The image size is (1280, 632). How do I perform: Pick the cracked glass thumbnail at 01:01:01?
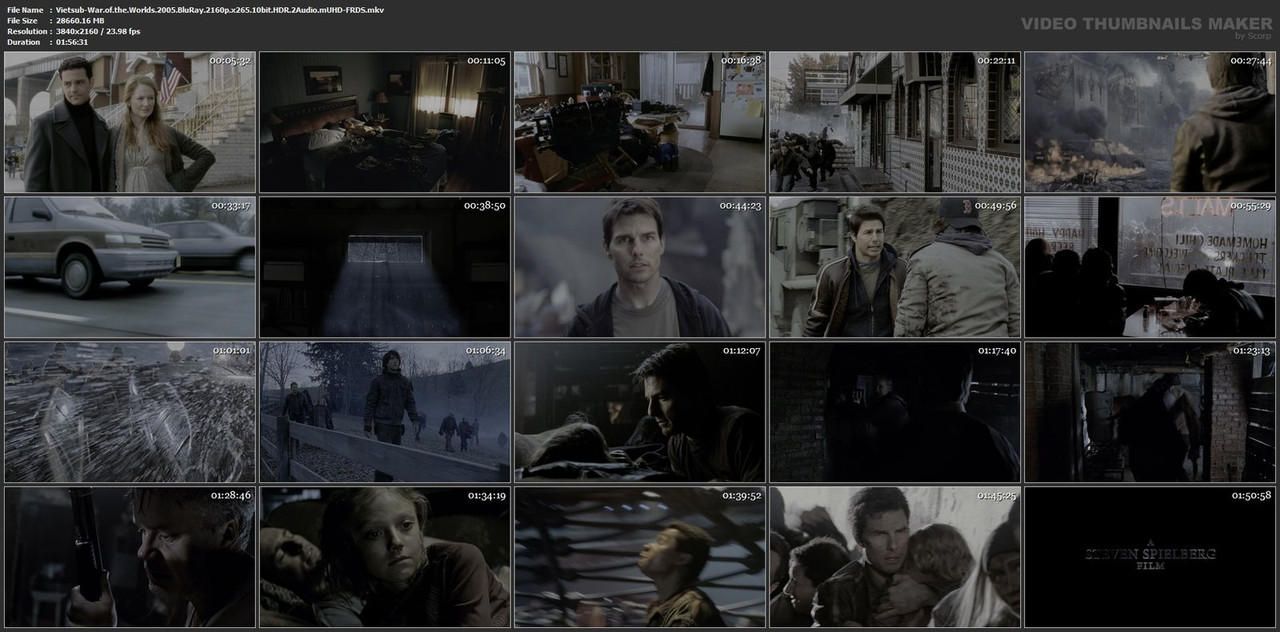(130, 412)
